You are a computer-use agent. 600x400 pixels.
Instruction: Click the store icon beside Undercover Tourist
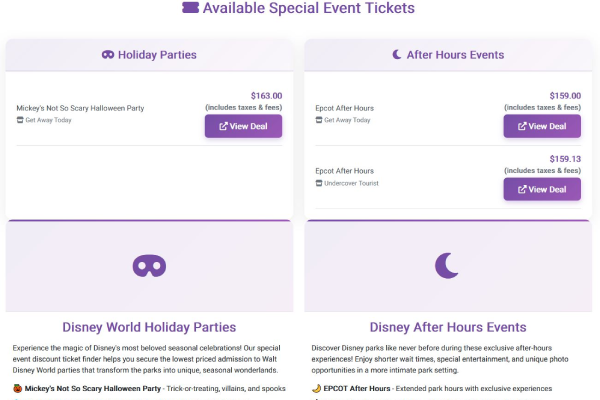(x=319, y=183)
